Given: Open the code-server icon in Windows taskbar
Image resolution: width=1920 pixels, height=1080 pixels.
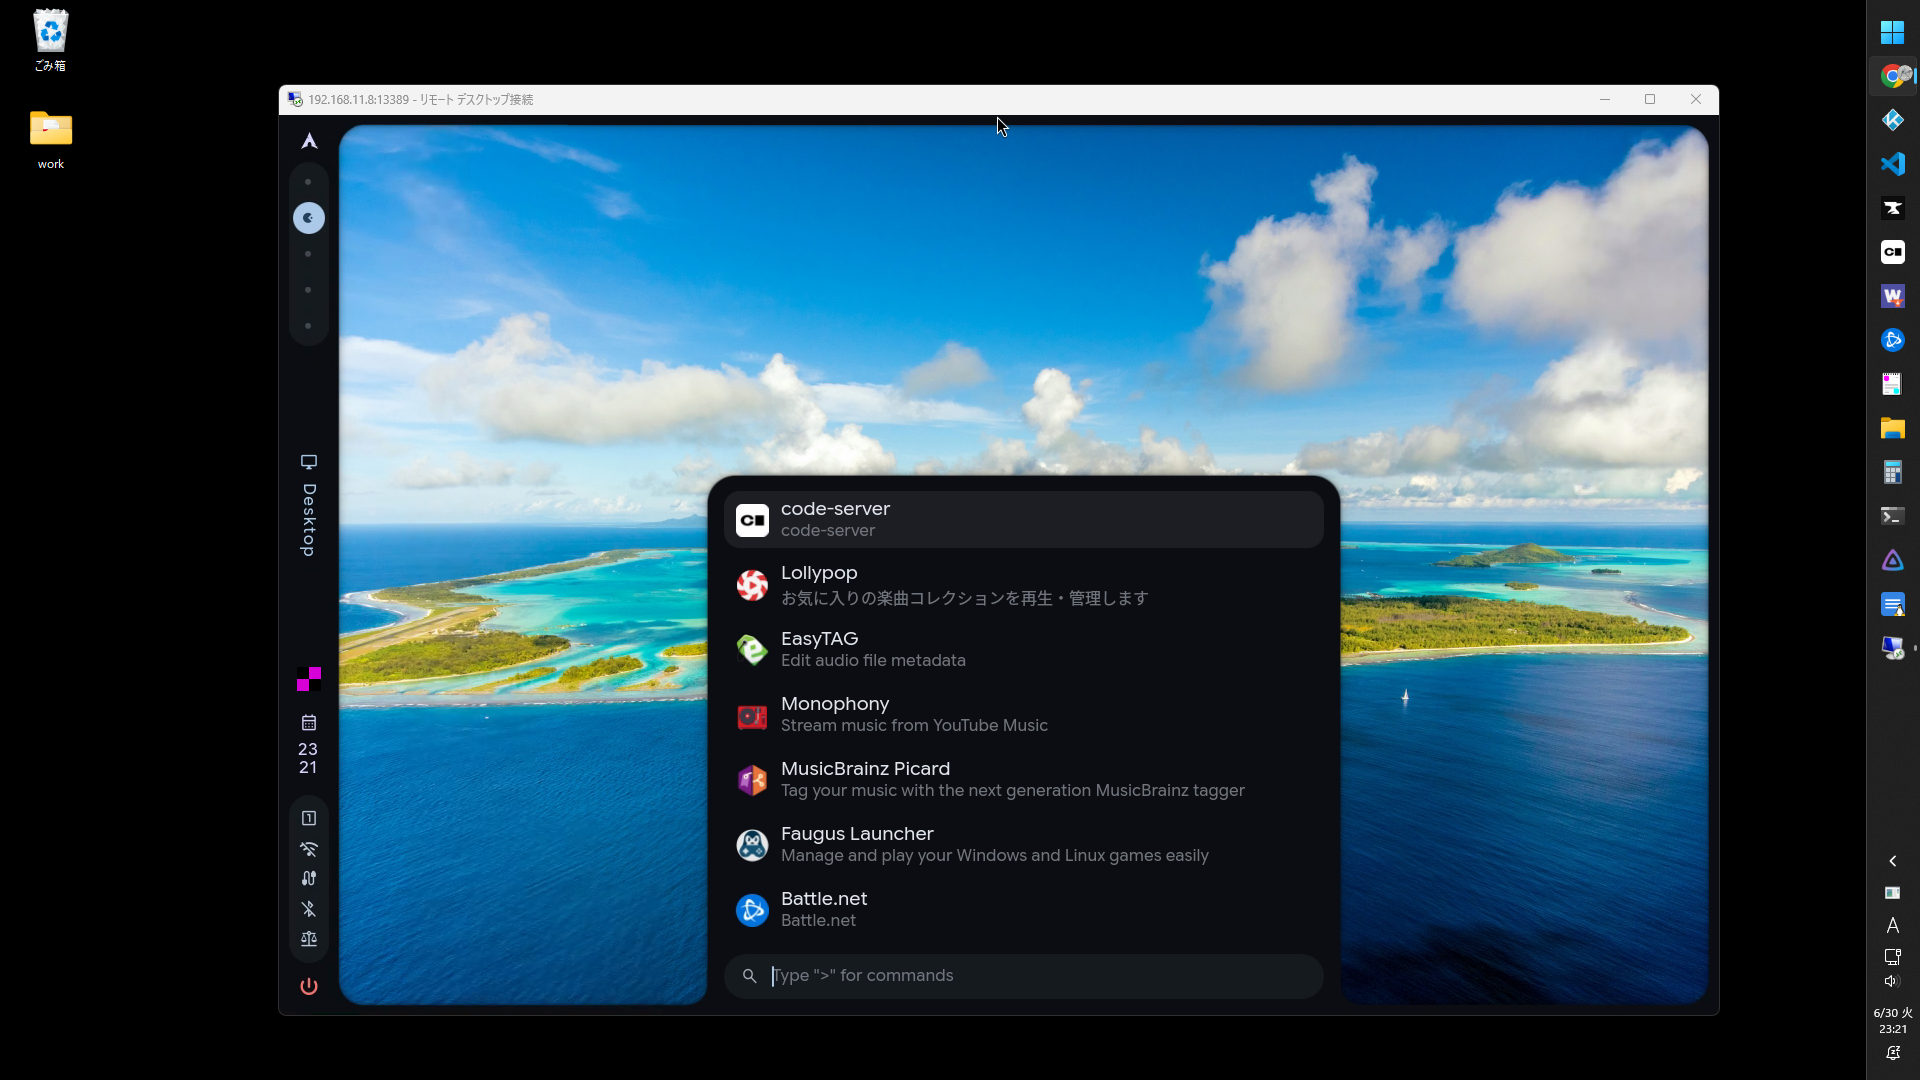Looking at the screenshot, I should coord(1892,252).
